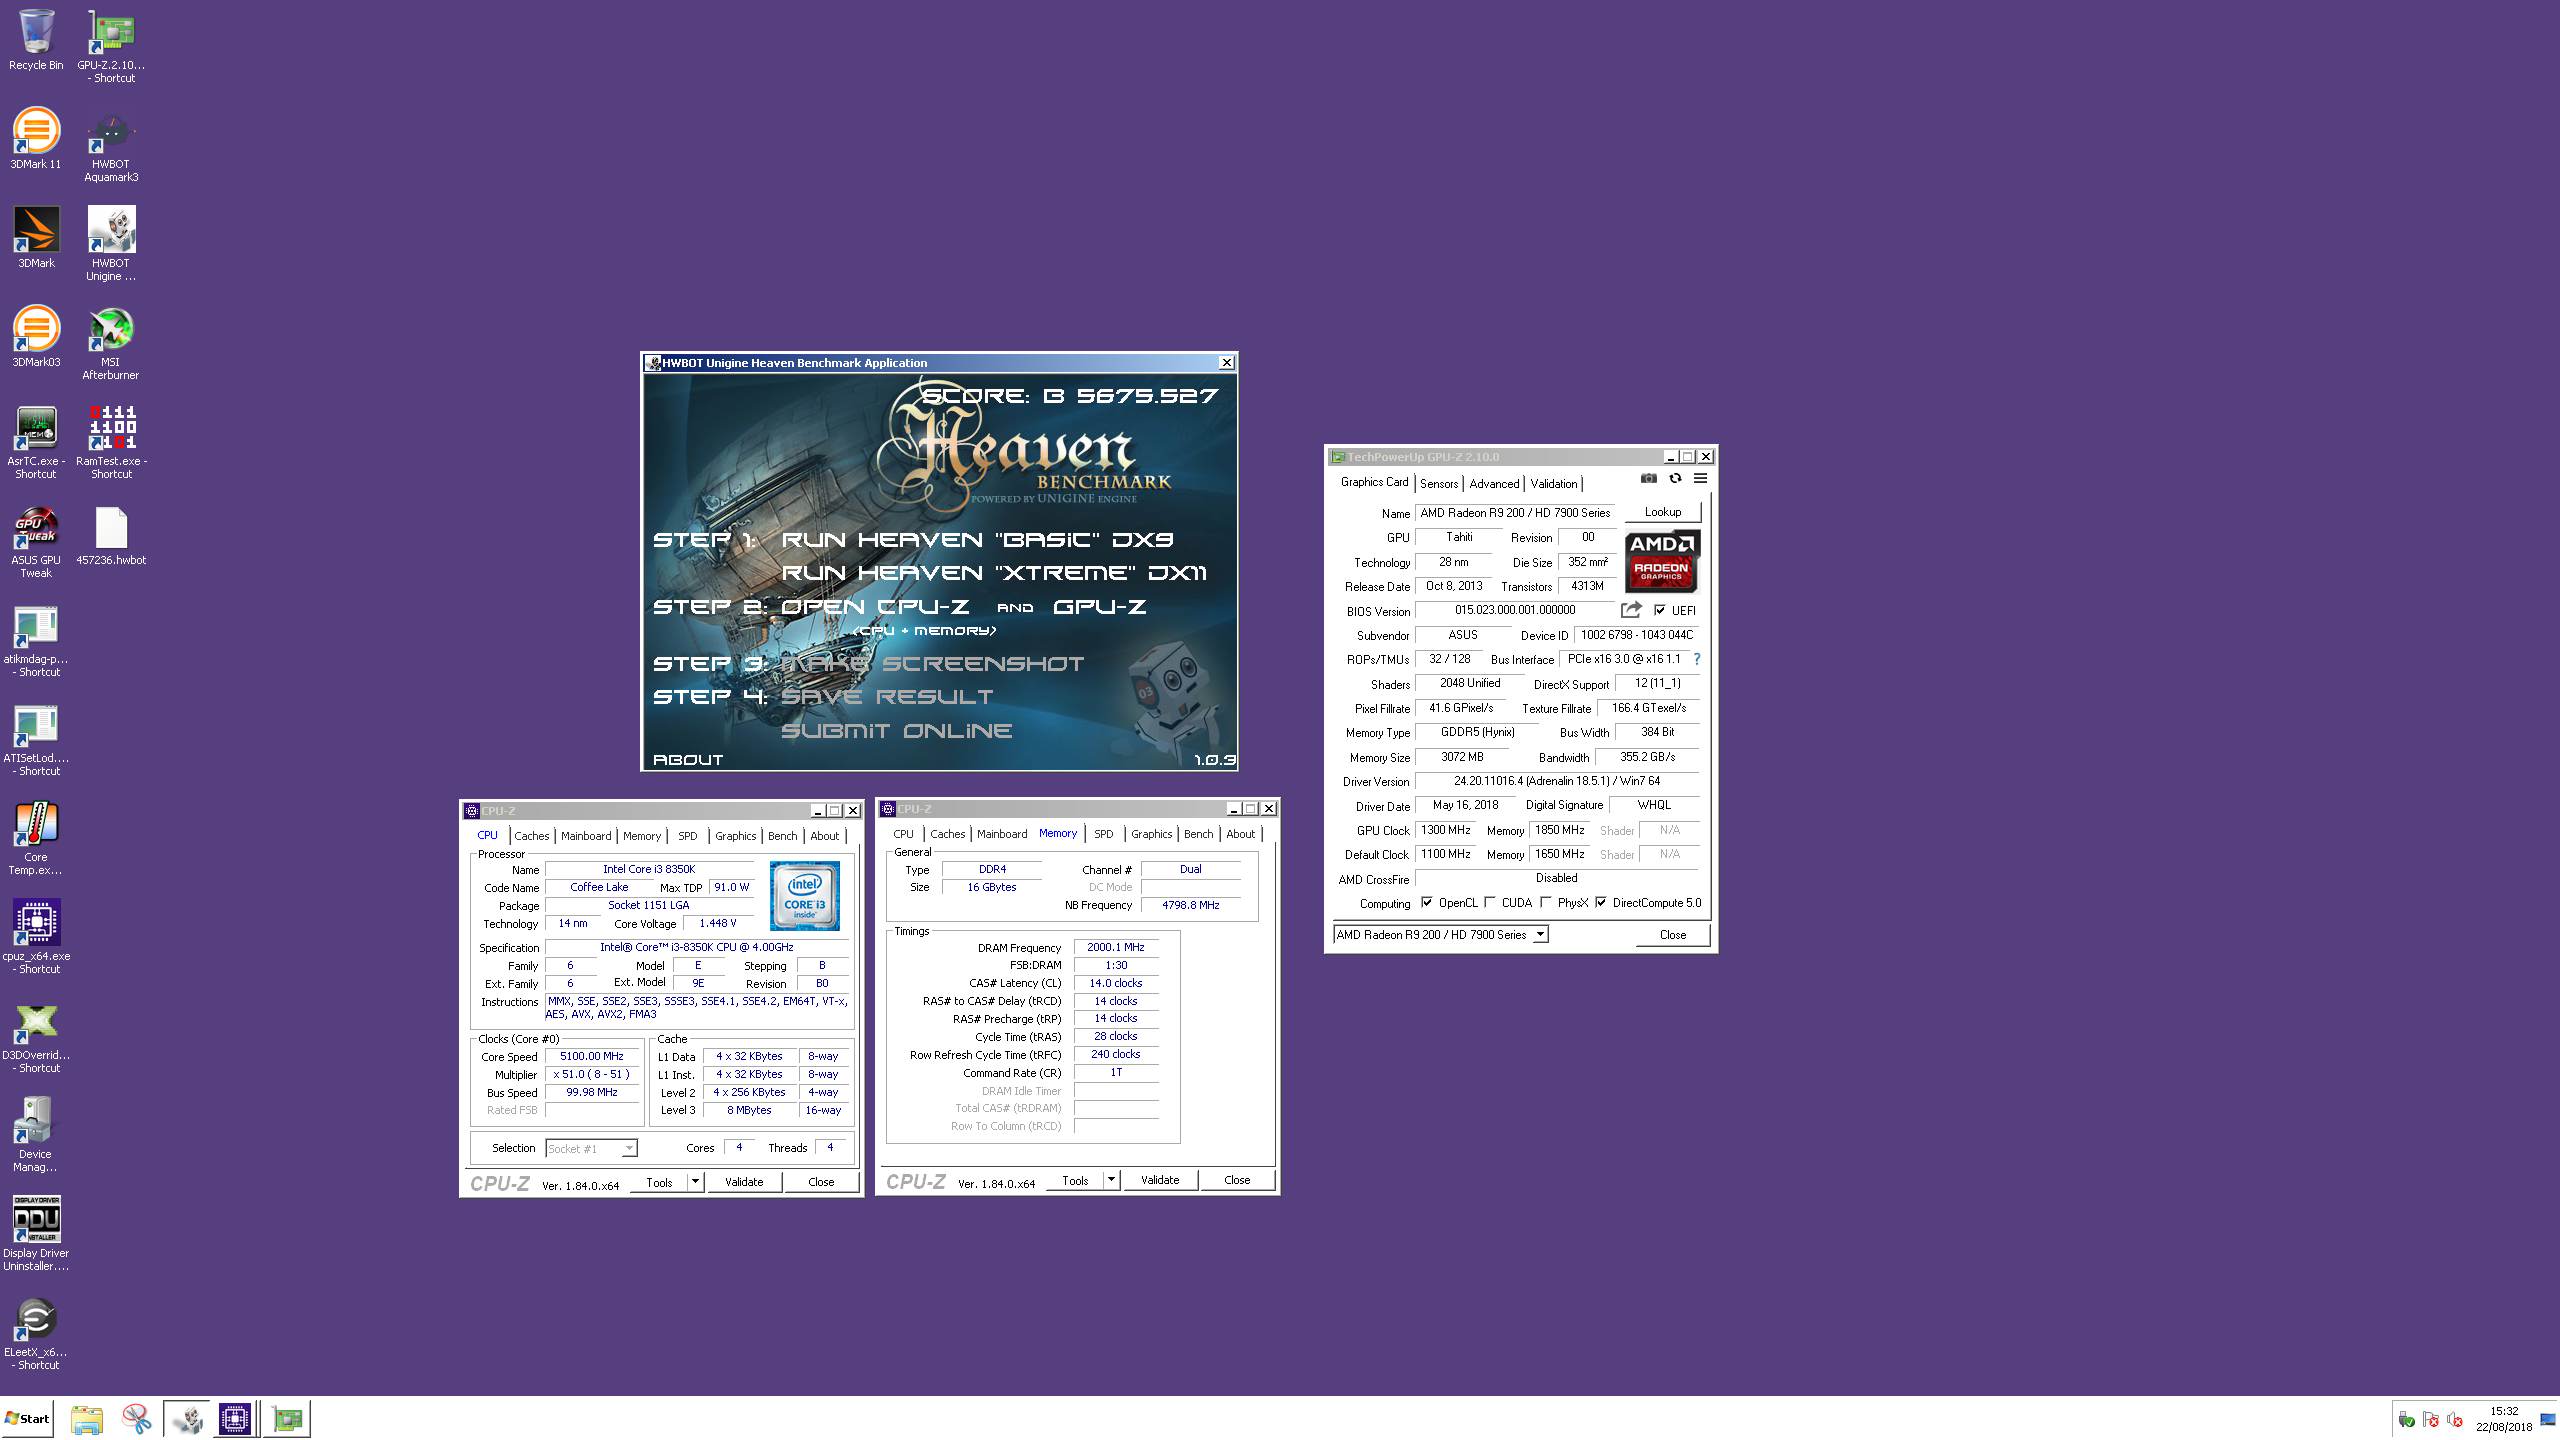Open ELeetX shortcut desktop icon
This screenshot has width=2560, height=1440.
coord(36,1333)
